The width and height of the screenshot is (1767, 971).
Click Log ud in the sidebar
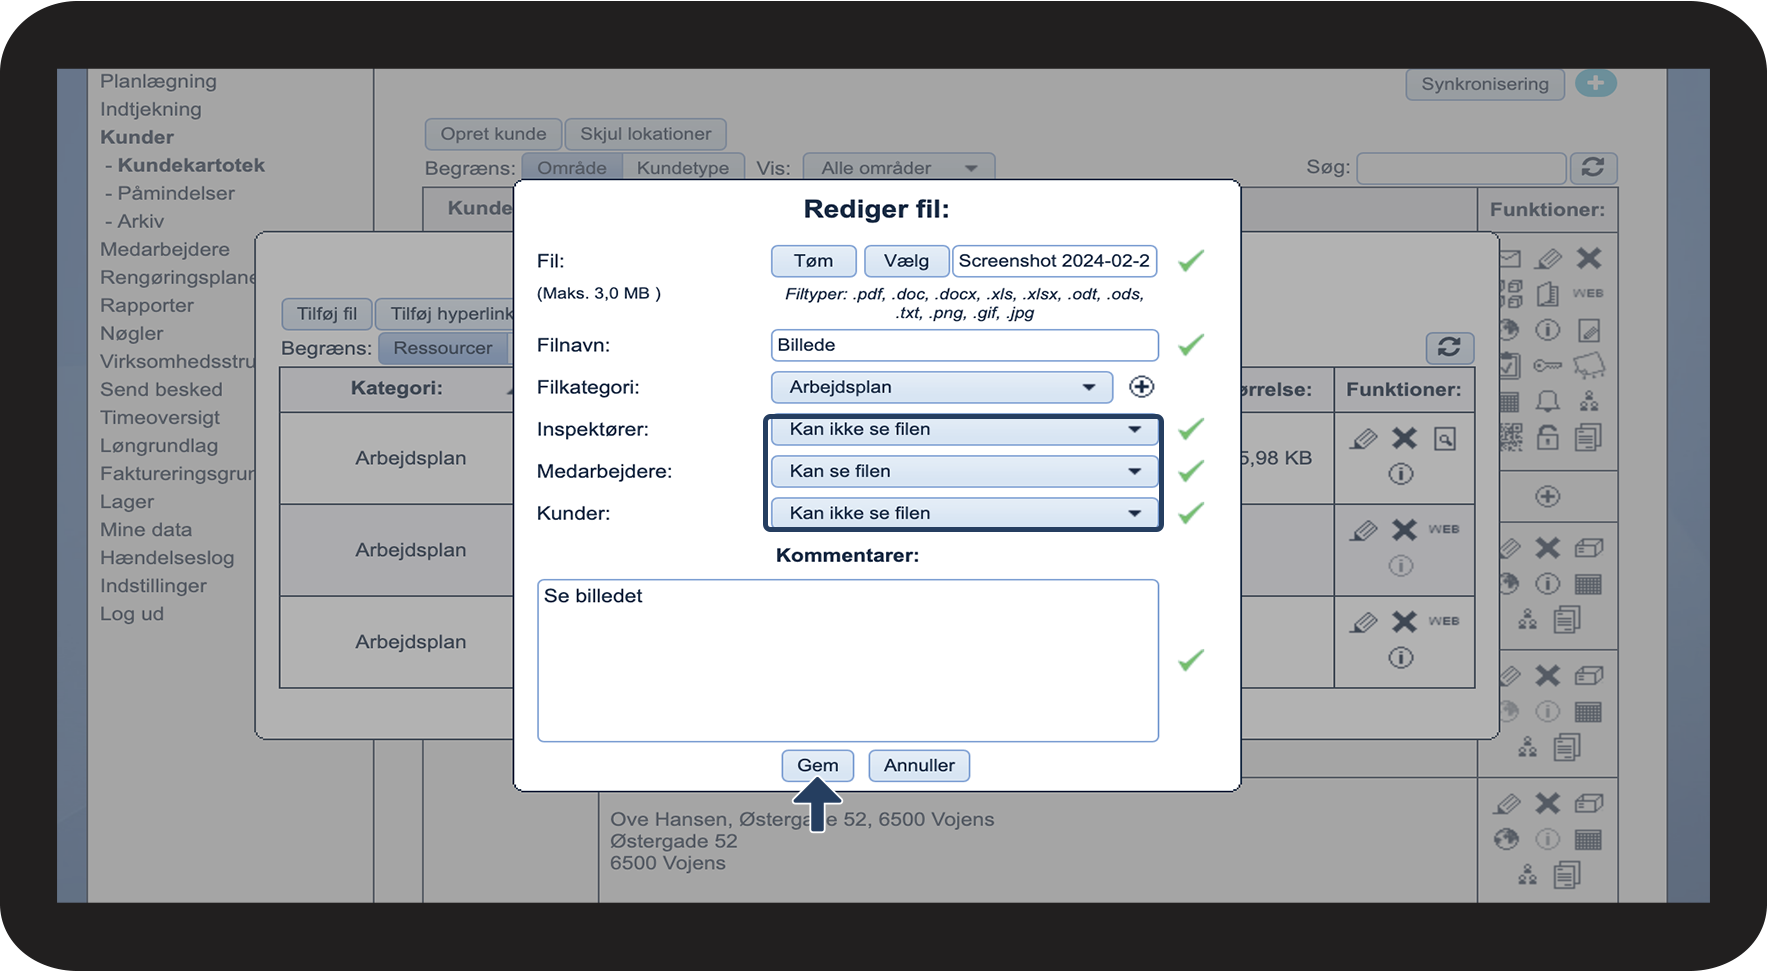coord(132,613)
